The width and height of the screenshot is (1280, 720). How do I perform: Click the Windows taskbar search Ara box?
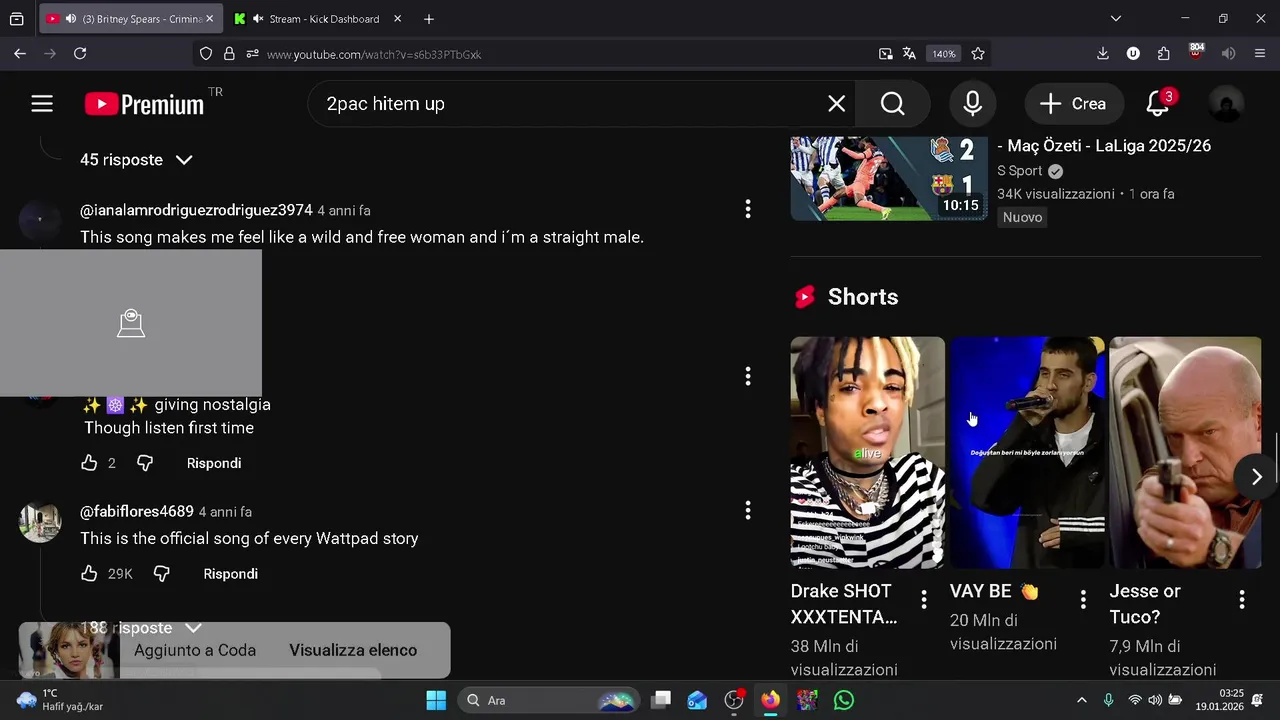pos(548,700)
